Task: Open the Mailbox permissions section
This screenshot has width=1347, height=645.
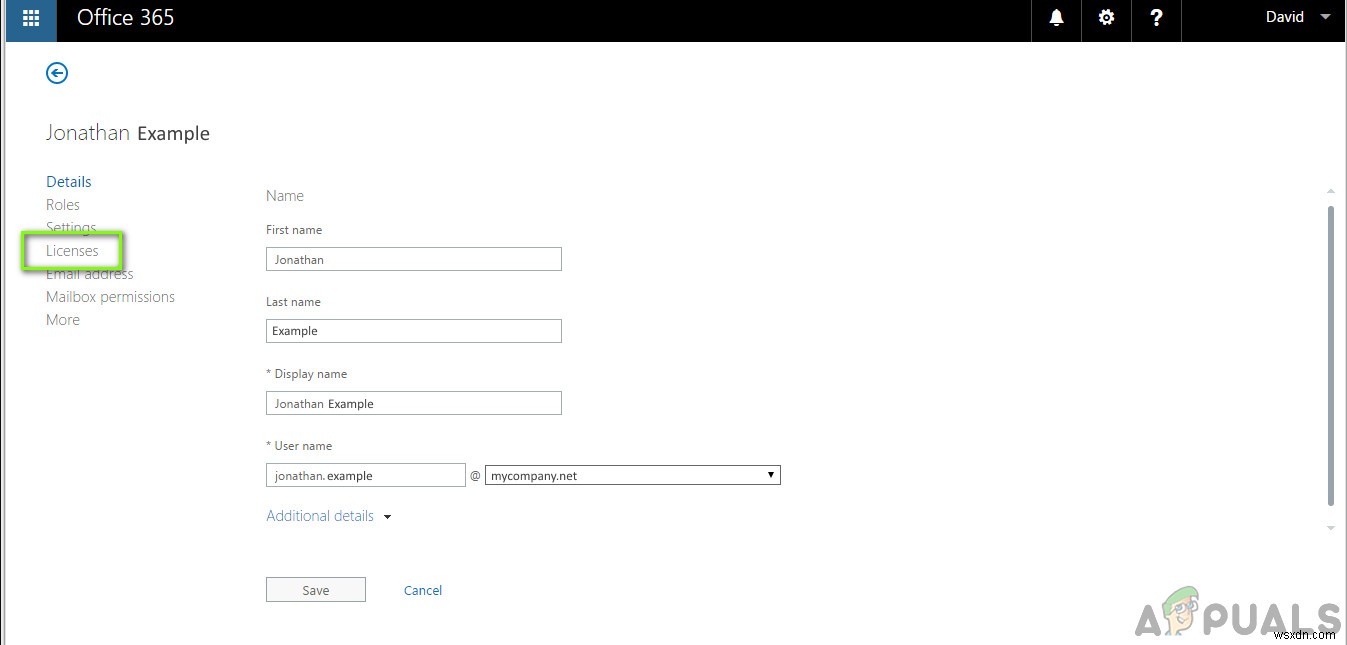Action: (x=110, y=296)
